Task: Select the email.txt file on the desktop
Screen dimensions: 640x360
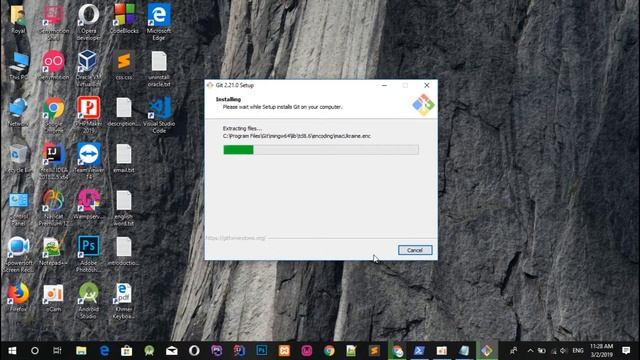Action: point(124,159)
